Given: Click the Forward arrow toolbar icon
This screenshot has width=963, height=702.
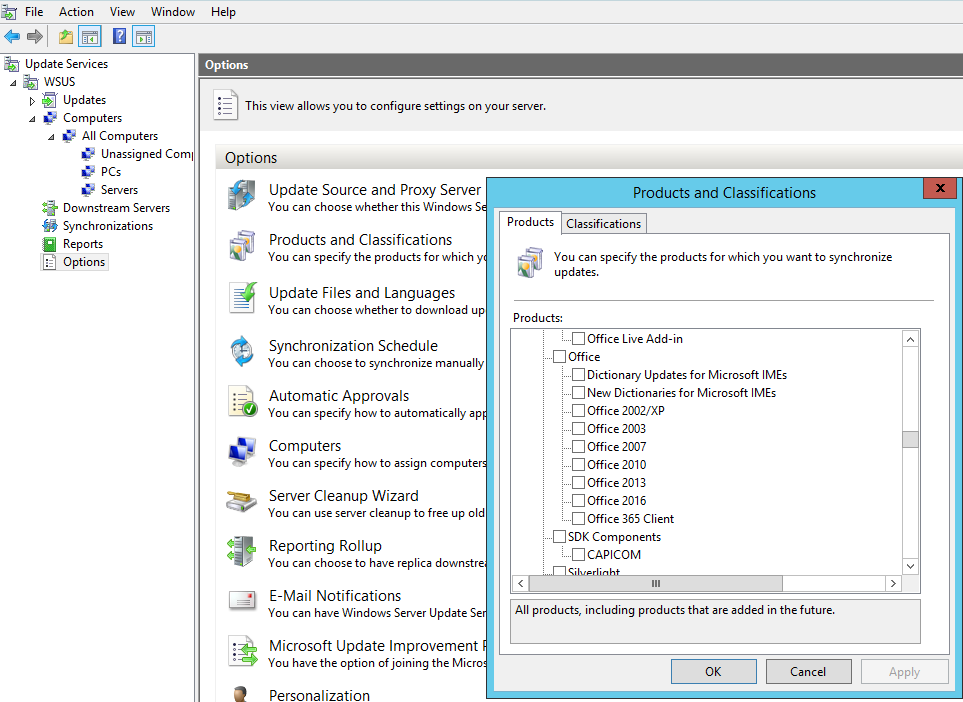Looking at the screenshot, I should [x=34, y=37].
